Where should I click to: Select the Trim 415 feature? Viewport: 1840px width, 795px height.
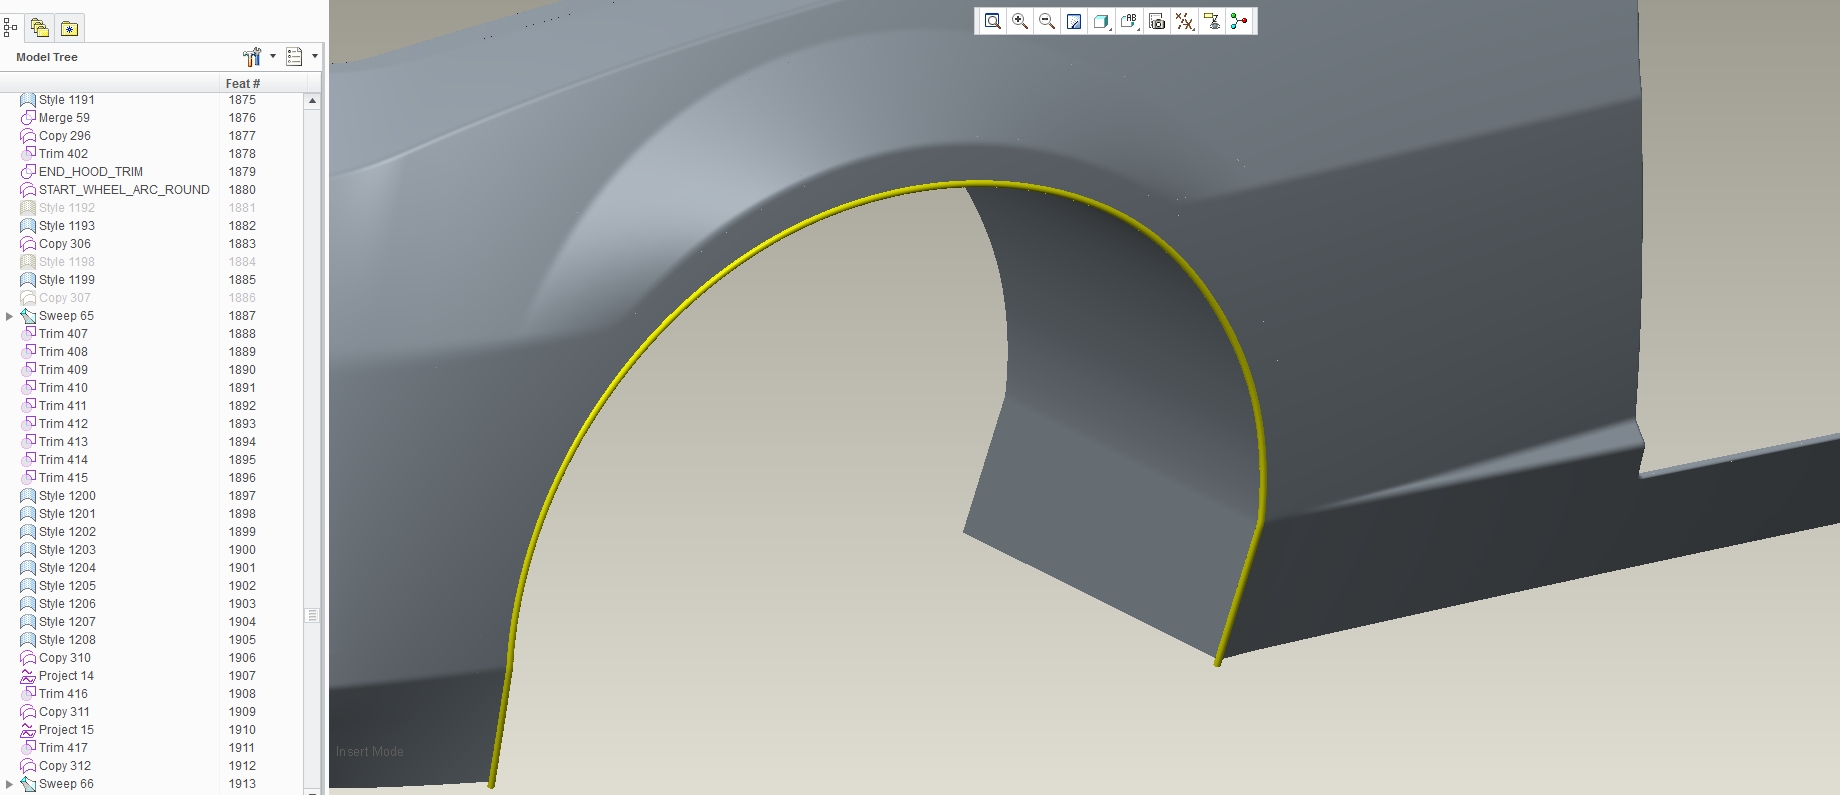pyautogui.click(x=63, y=478)
